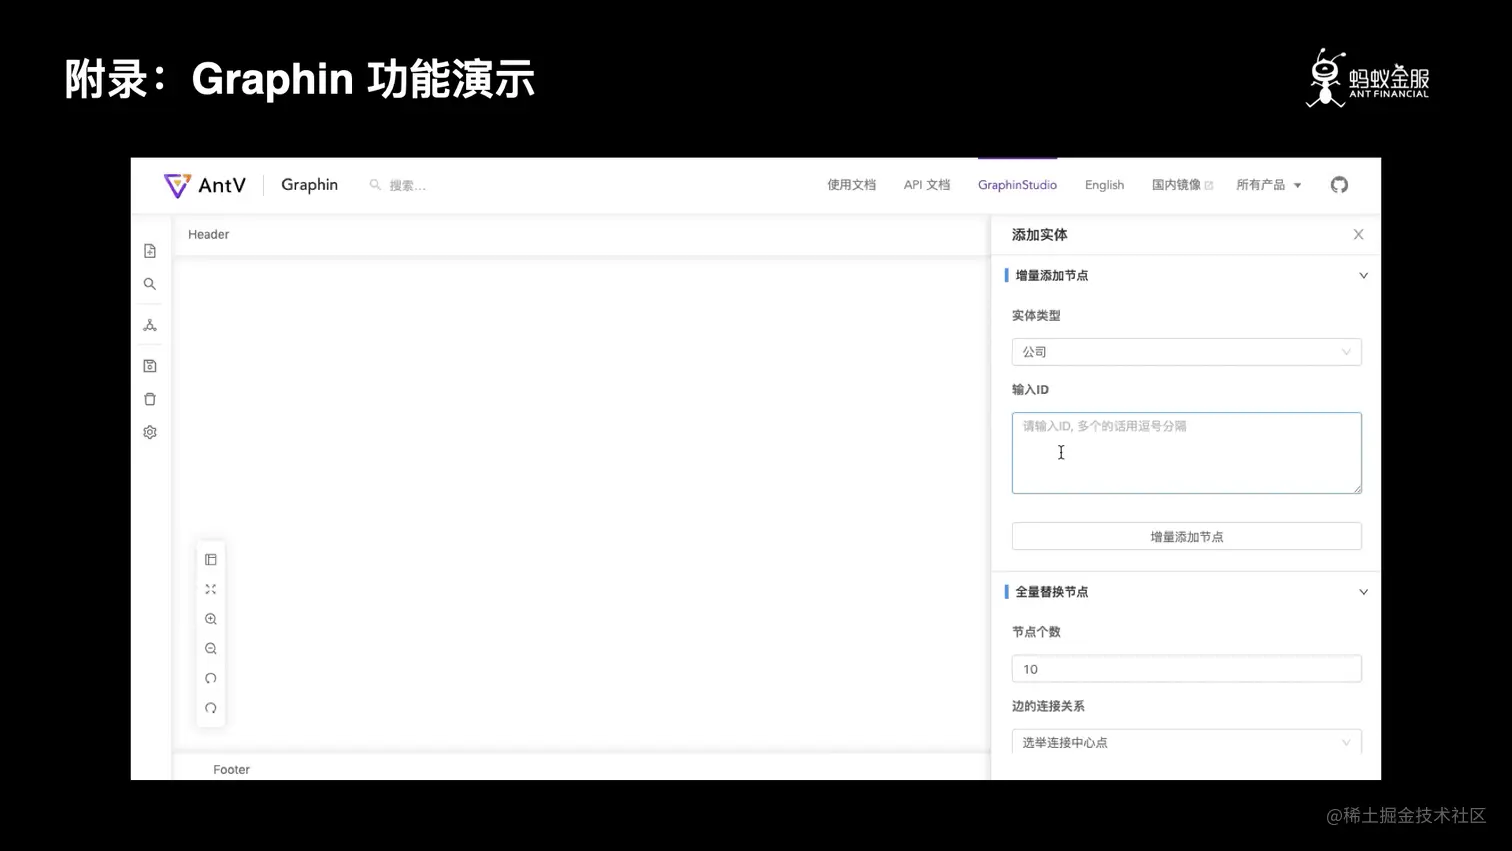Open the search tool in the sidebar
The height and width of the screenshot is (851, 1512).
(x=150, y=284)
